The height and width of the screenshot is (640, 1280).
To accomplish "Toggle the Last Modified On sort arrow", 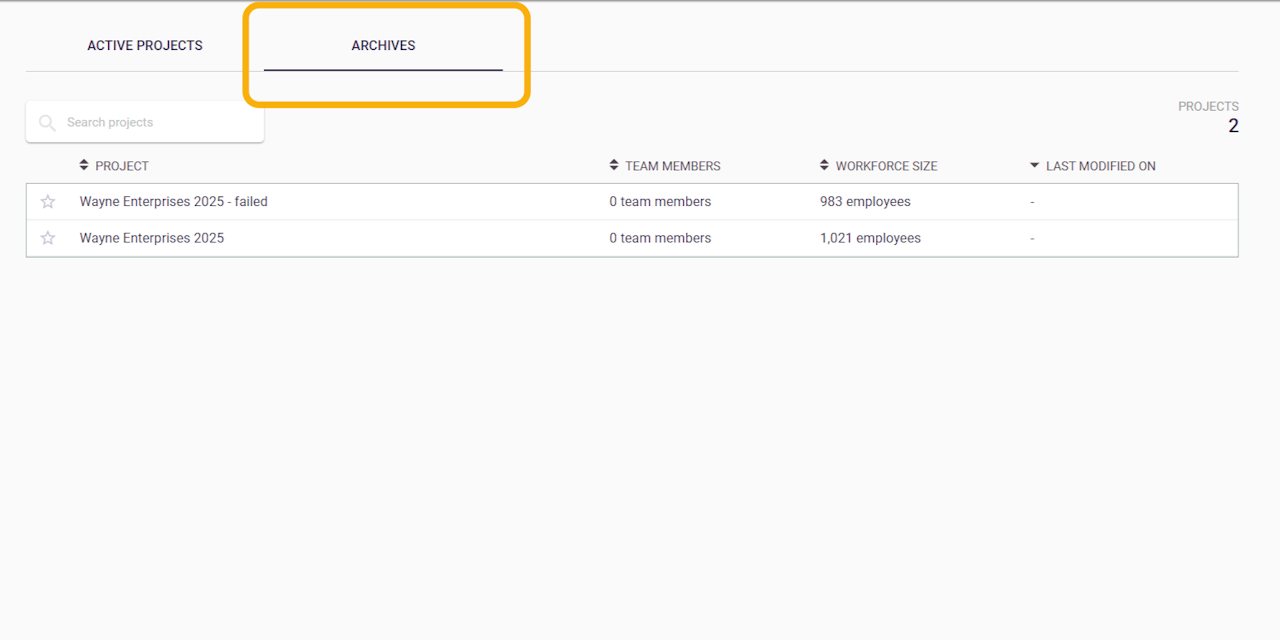I will pos(1034,166).
